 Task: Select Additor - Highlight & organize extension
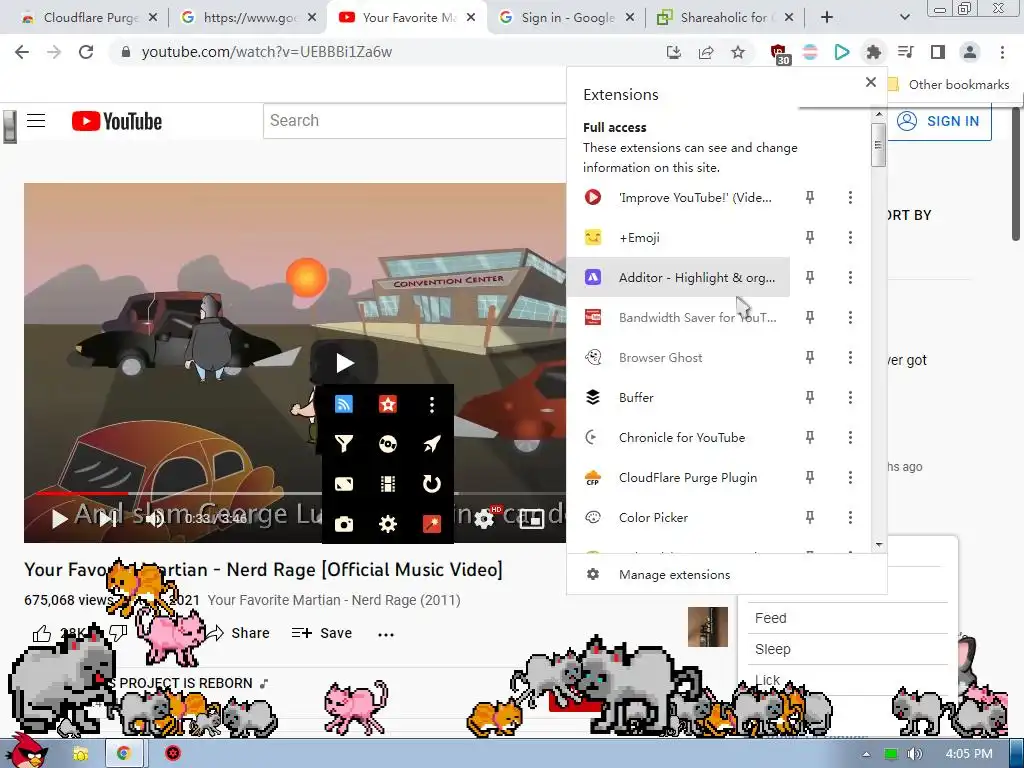[x=679, y=278]
